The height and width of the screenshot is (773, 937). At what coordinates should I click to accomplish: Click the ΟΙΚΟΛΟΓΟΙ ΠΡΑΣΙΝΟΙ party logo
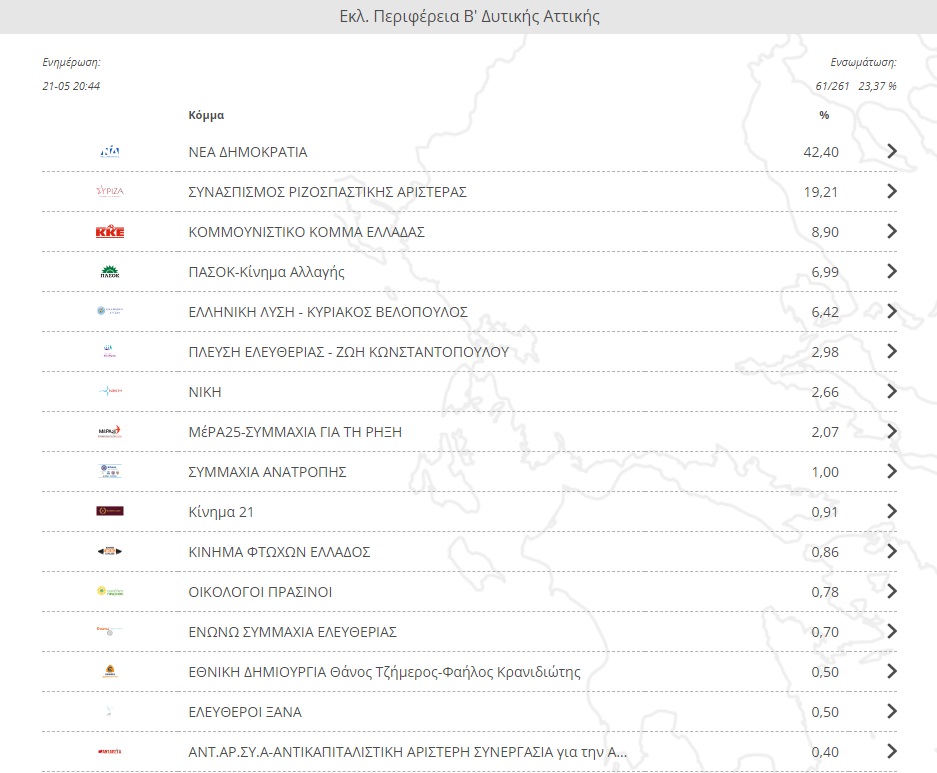[109, 592]
